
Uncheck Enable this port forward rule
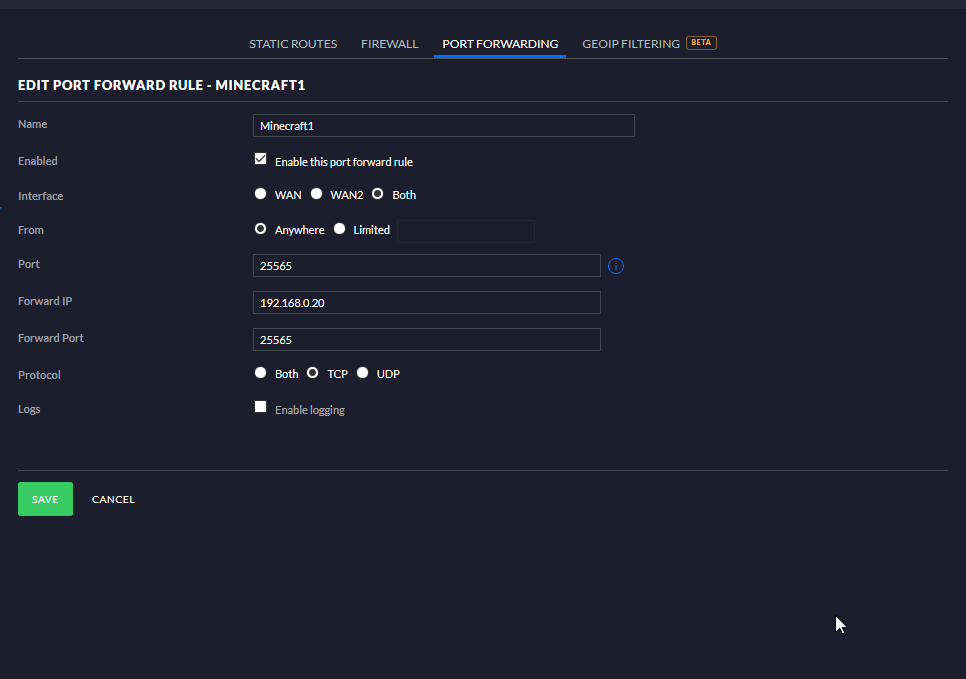point(261,159)
